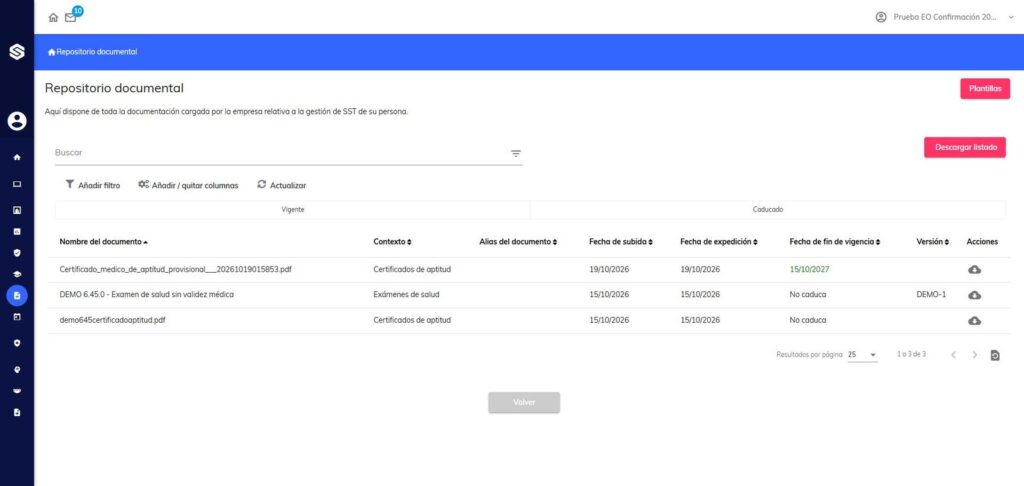Sort by Contexto column
The height and width of the screenshot is (486, 1024).
(392, 242)
